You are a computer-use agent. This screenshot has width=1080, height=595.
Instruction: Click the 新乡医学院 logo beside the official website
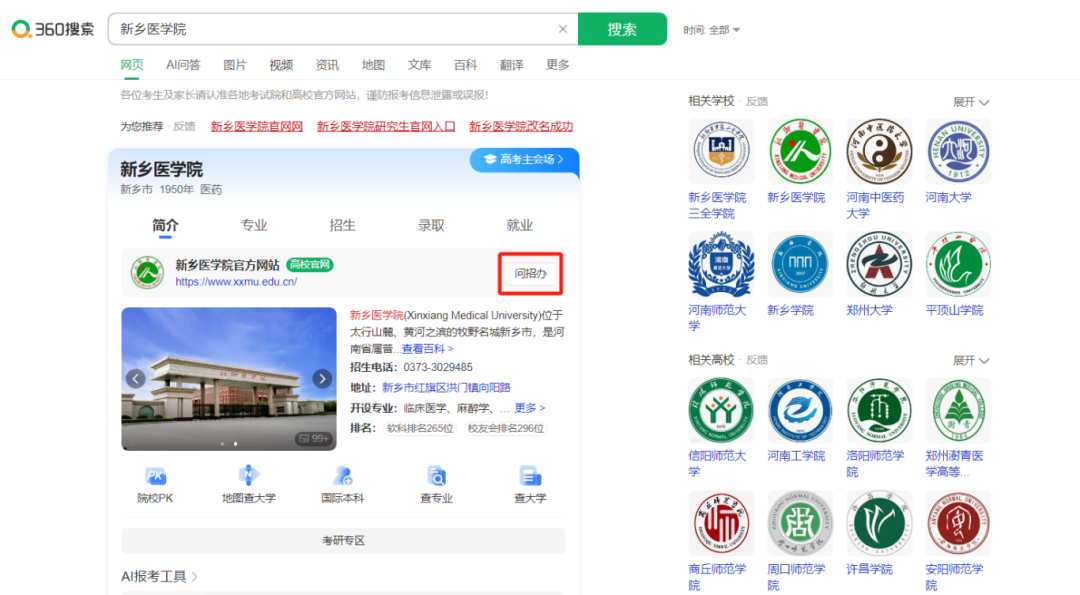pos(147,273)
